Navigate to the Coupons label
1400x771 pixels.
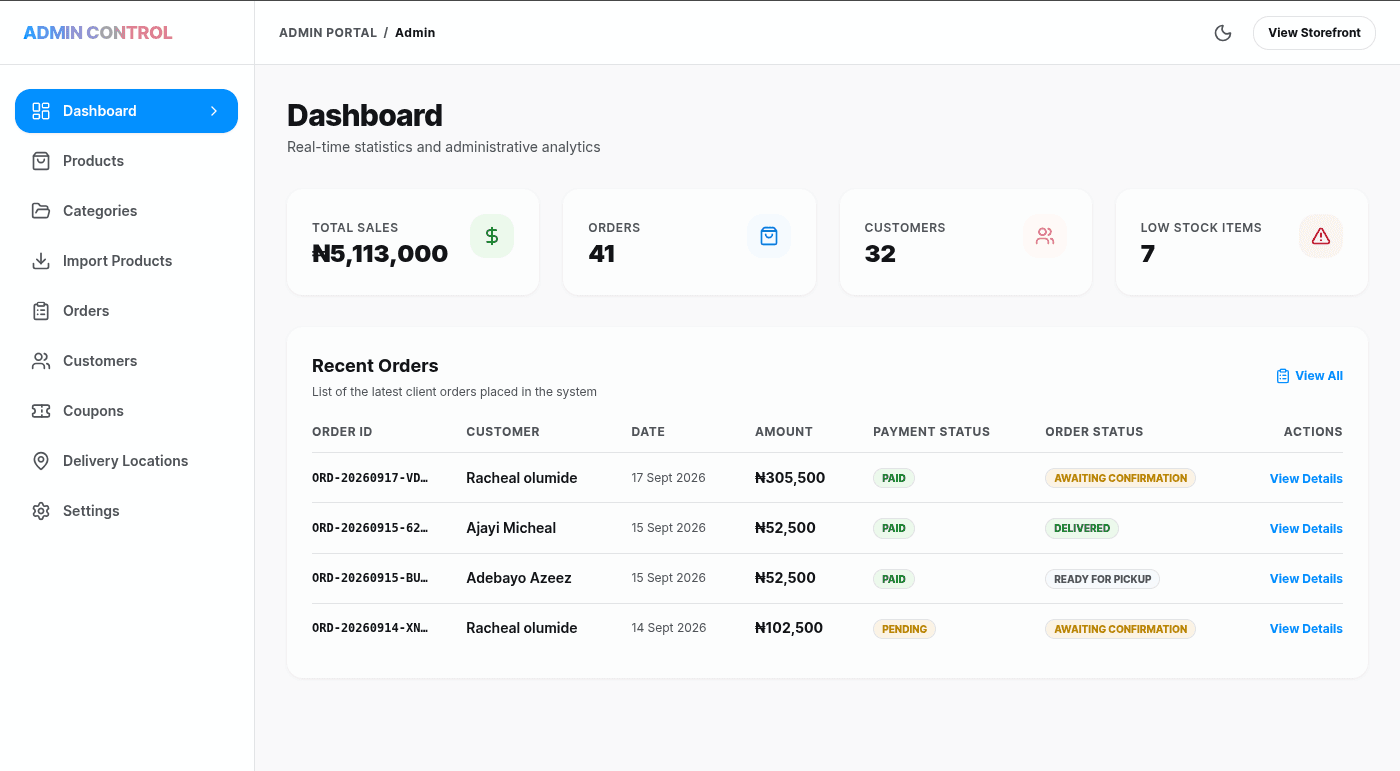pyautogui.click(x=93, y=411)
